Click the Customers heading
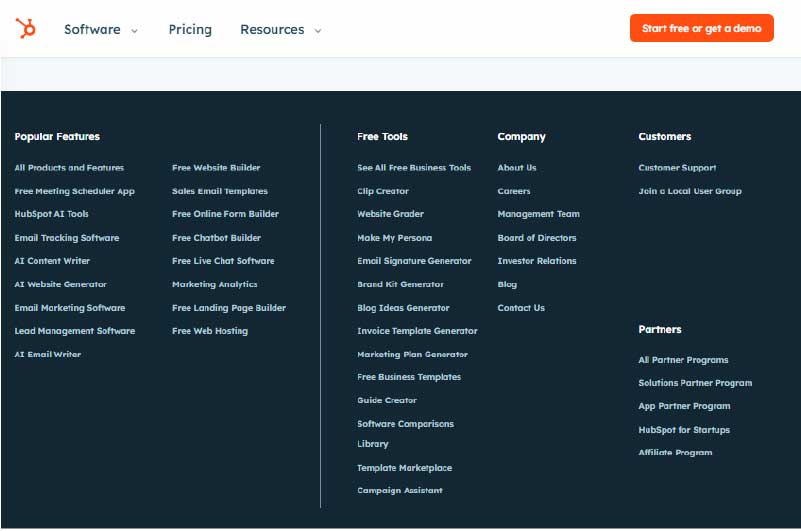Viewport: 801px width, 531px height. pos(665,136)
